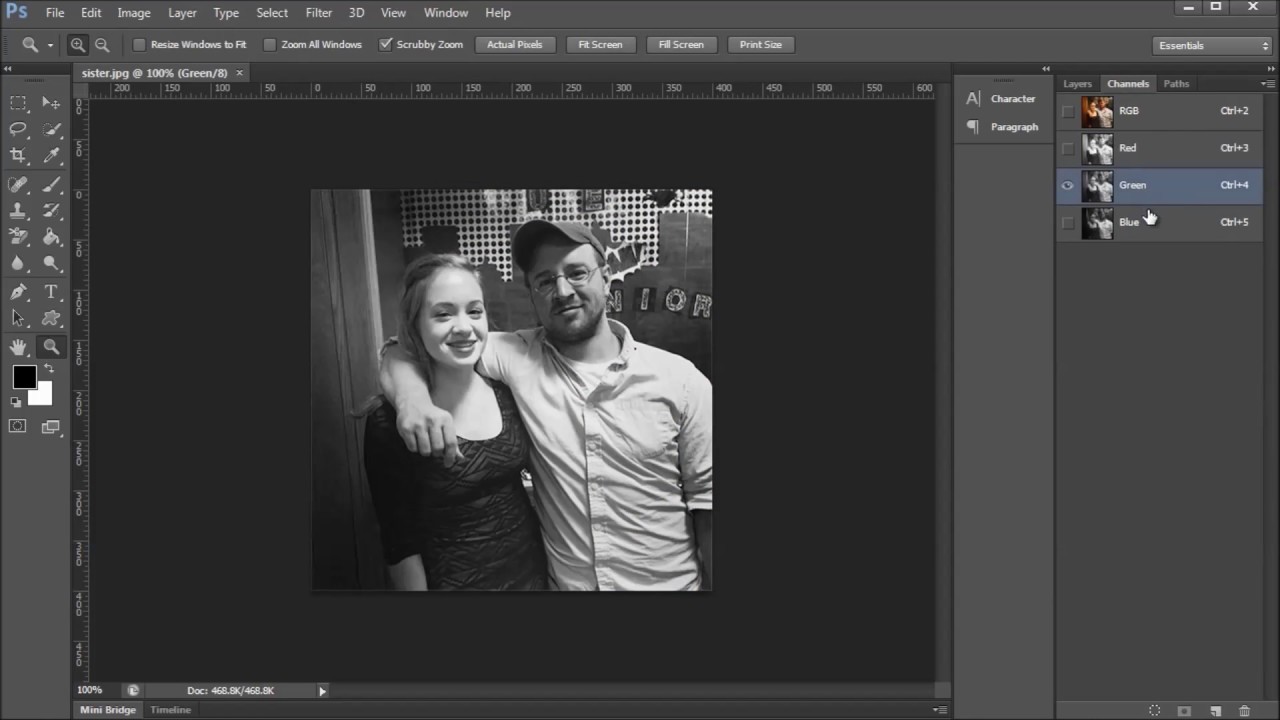The width and height of the screenshot is (1280, 720).
Task: Open the Mini Bridge panel menu
Action: click(x=939, y=710)
